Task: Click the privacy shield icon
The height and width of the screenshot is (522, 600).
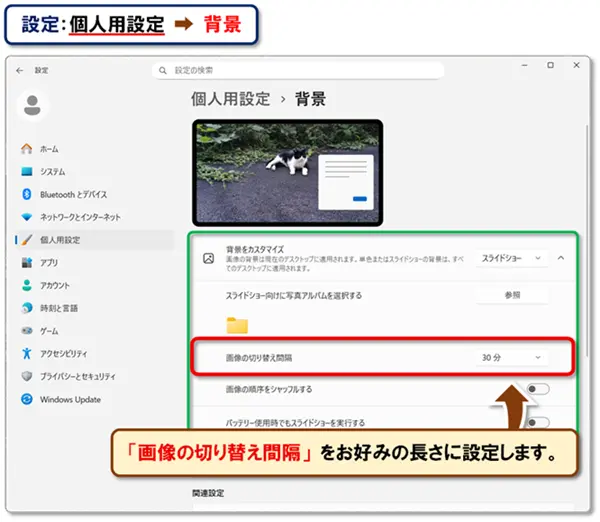Action: 26,376
